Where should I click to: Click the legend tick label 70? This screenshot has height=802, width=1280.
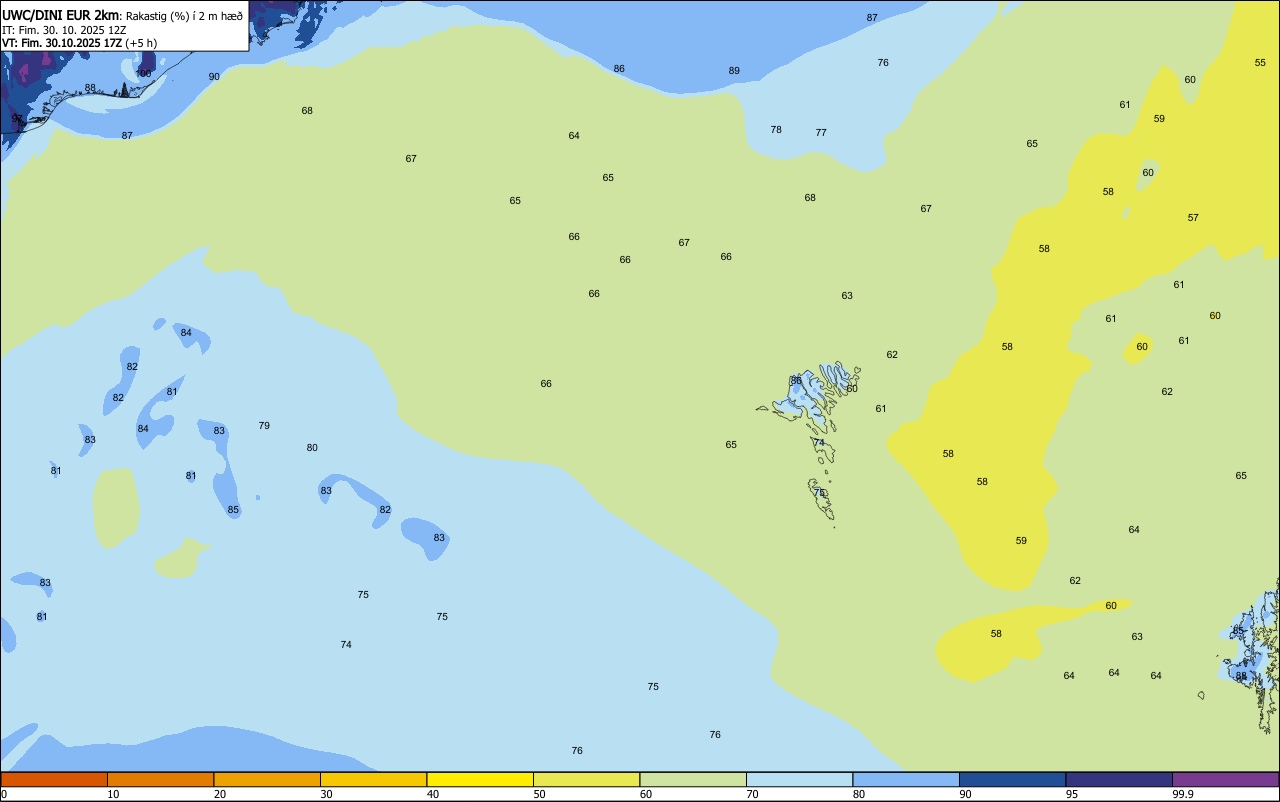(752, 794)
